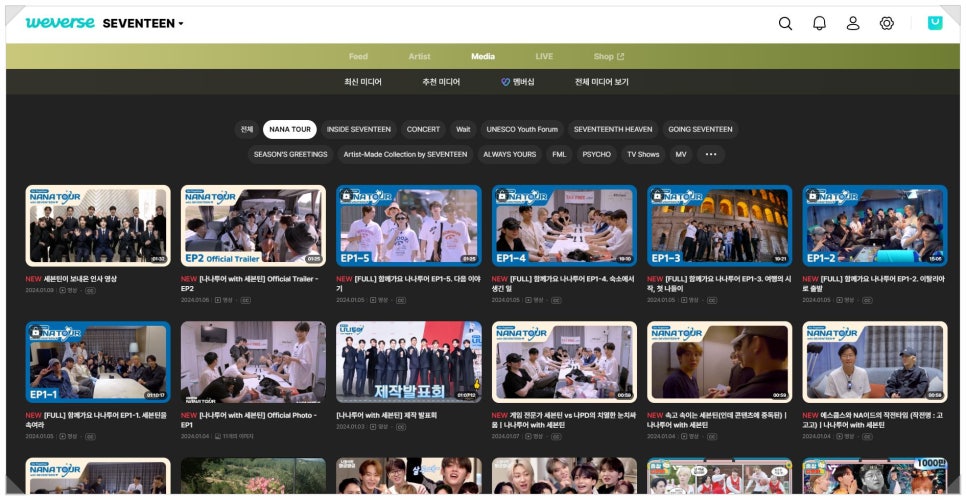Select the ALWAYS YOURS chip
Image resolution: width=966 pixels, height=500 pixels.
coord(509,155)
